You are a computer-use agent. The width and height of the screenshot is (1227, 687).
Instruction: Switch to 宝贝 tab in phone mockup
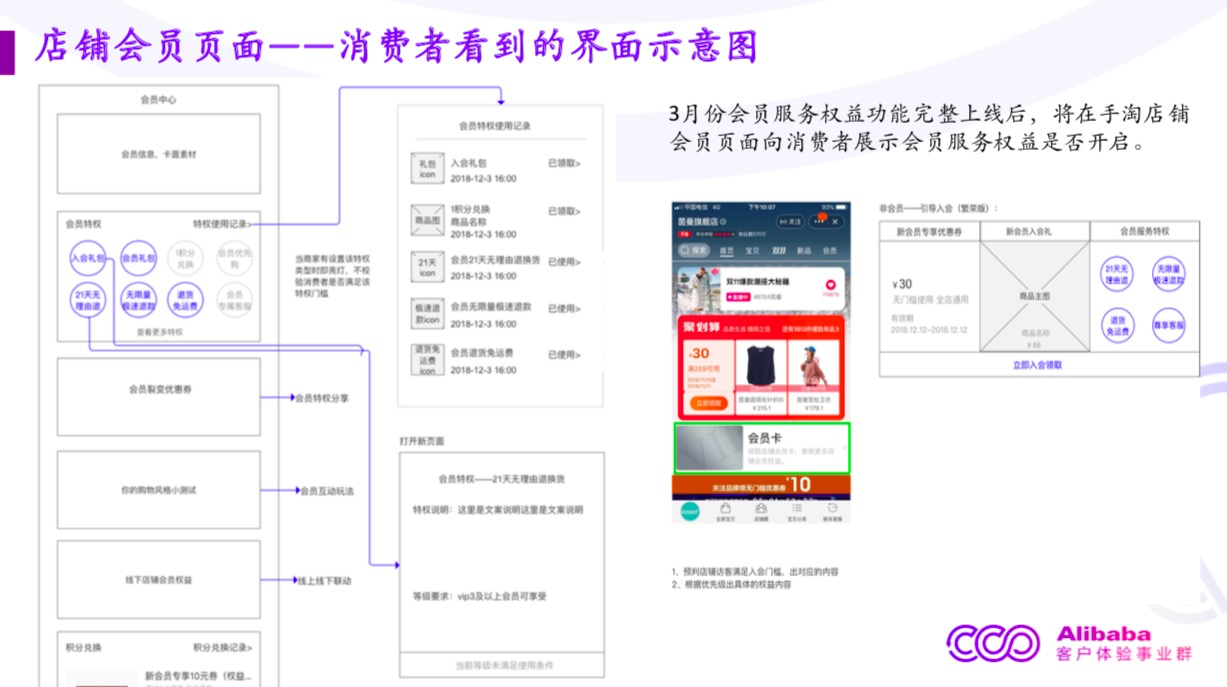[753, 250]
